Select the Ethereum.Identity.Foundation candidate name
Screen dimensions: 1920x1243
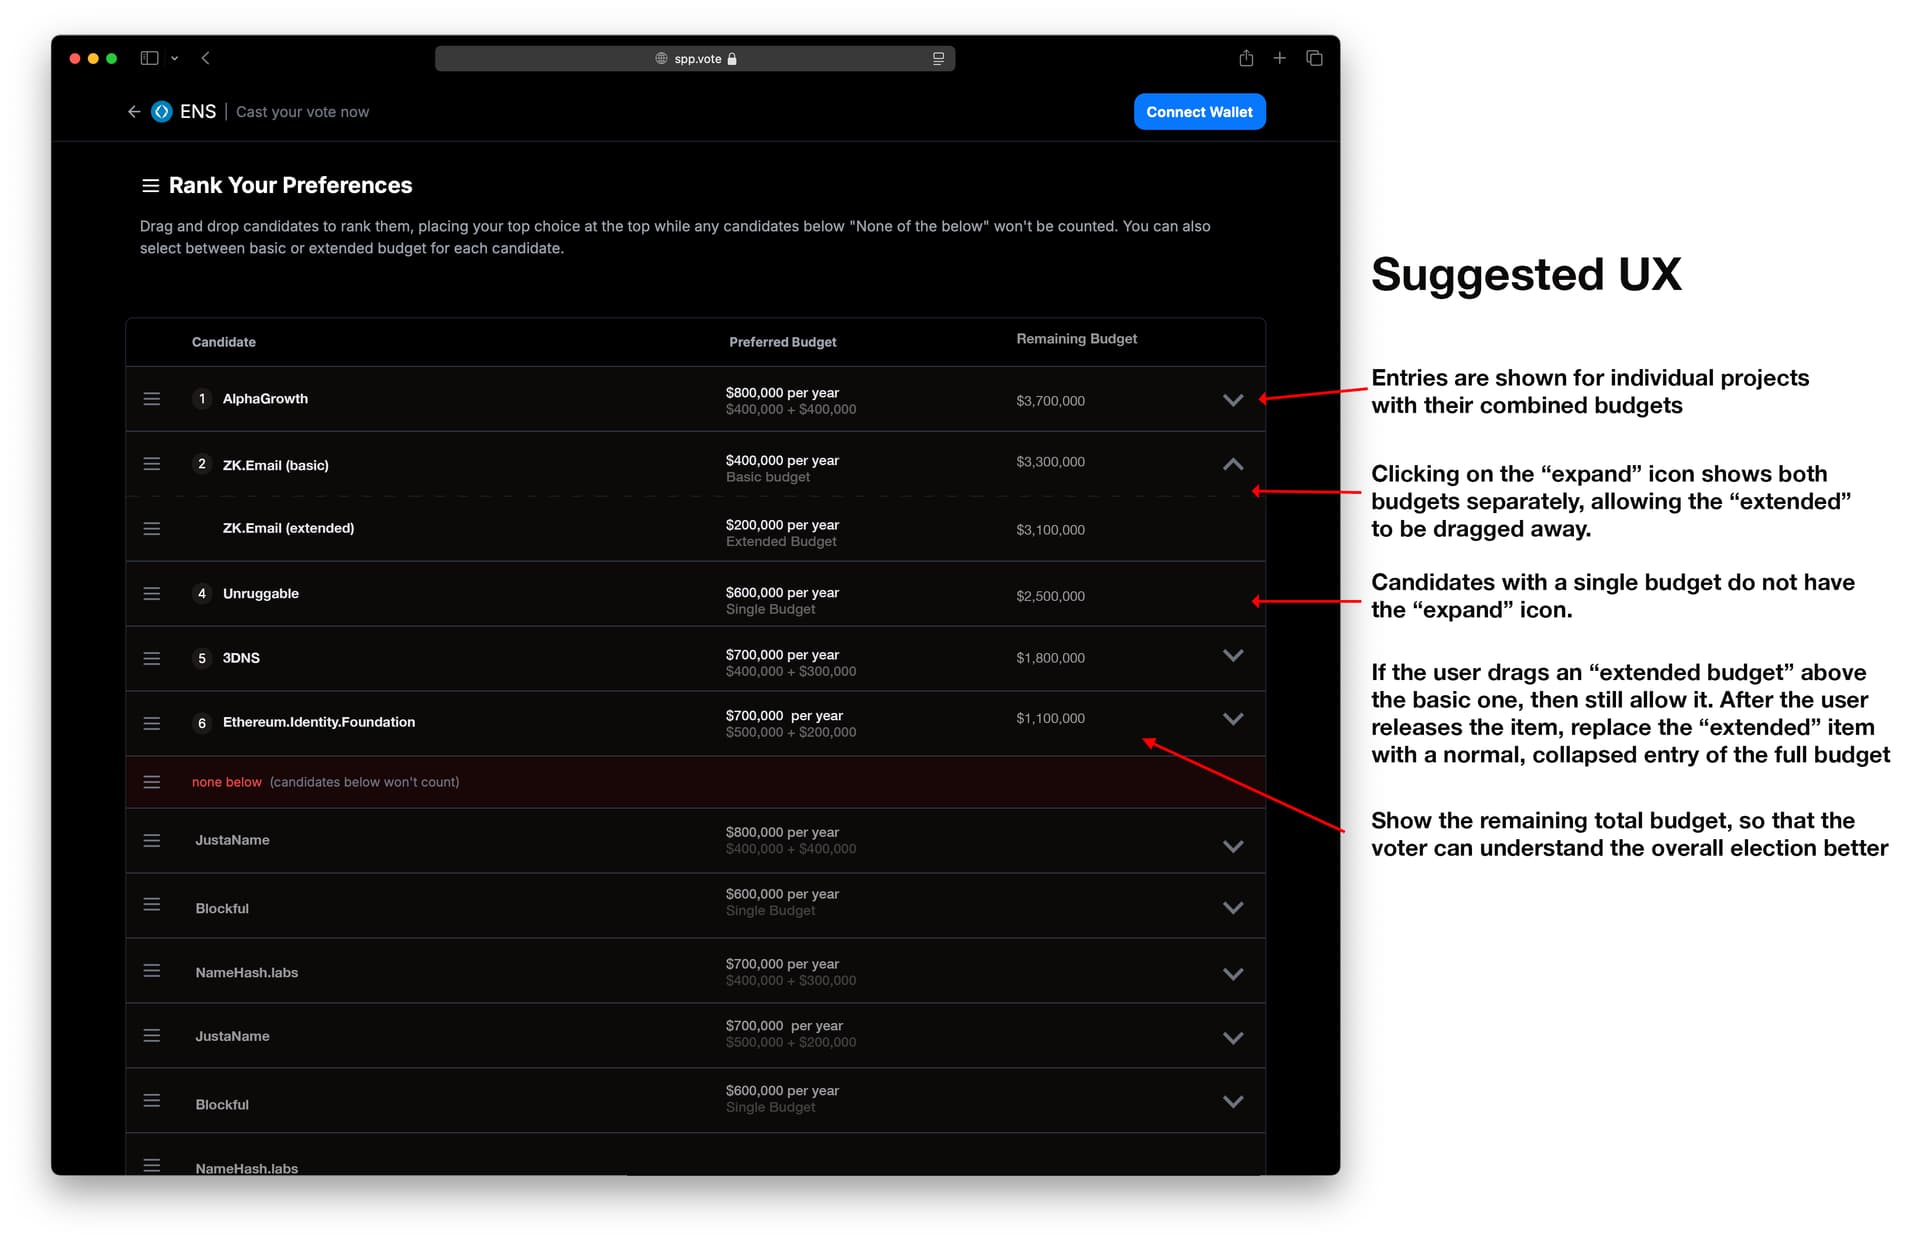click(x=318, y=722)
